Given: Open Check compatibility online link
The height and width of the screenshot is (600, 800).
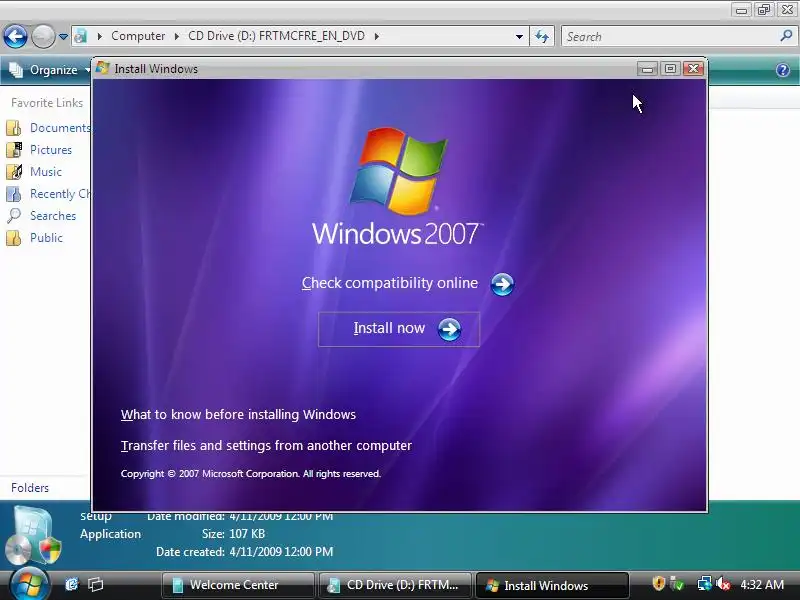Looking at the screenshot, I should point(389,283).
